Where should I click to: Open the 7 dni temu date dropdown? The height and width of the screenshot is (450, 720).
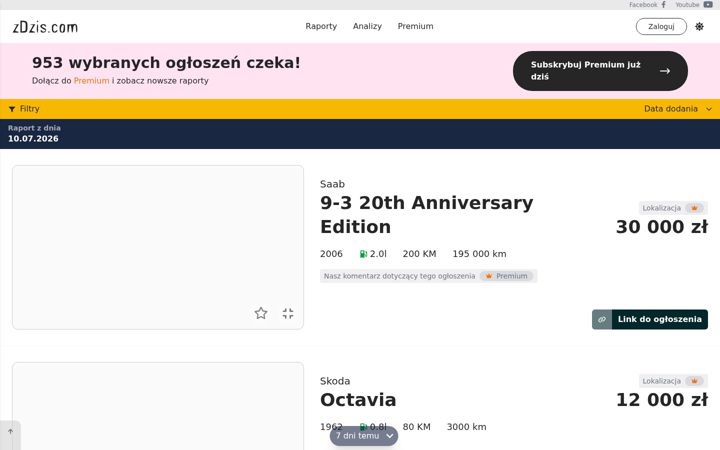pos(364,436)
